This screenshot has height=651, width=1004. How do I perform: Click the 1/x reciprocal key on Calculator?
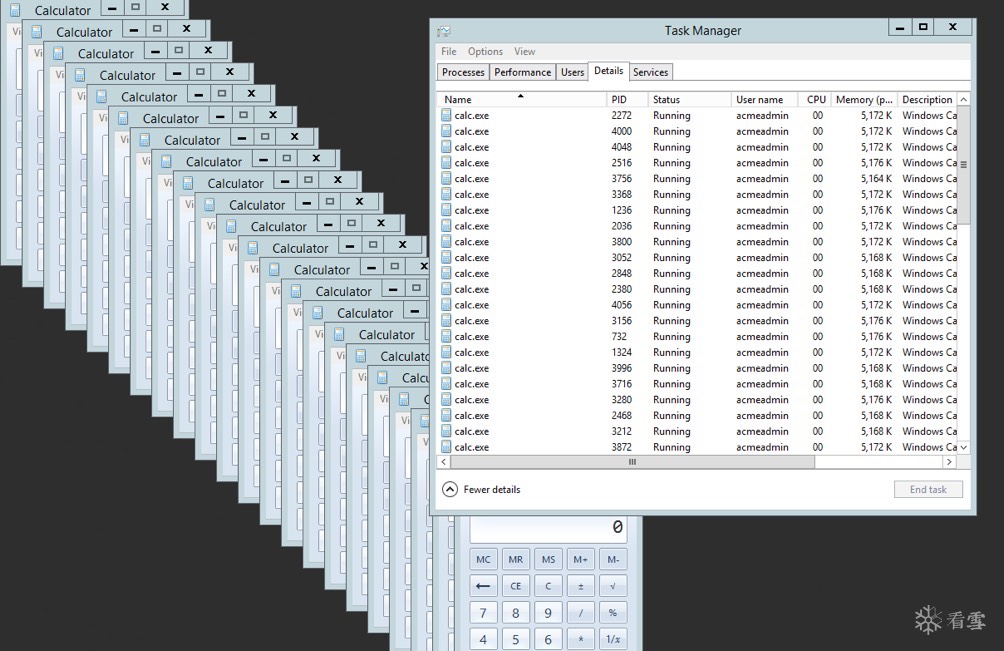click(613, 639)
